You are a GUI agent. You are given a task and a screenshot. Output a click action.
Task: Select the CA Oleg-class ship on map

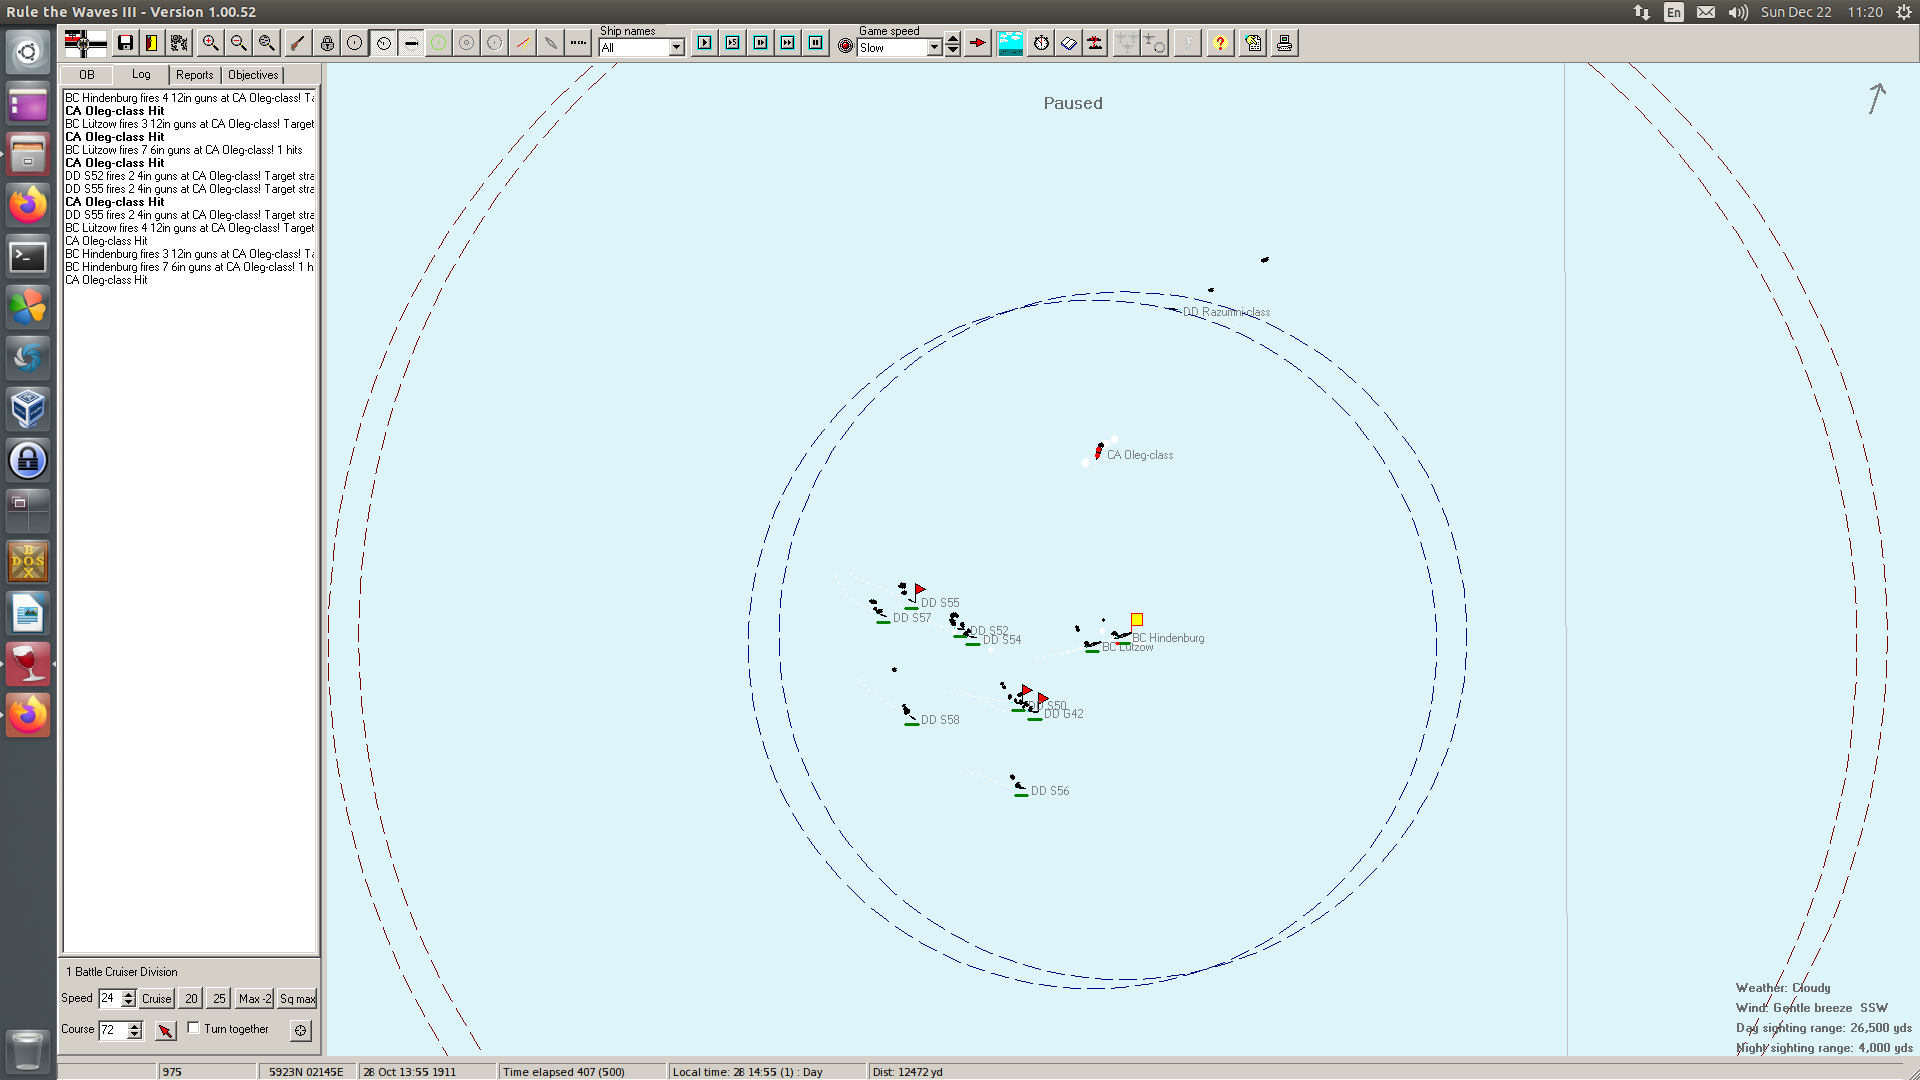point(1099,451)
